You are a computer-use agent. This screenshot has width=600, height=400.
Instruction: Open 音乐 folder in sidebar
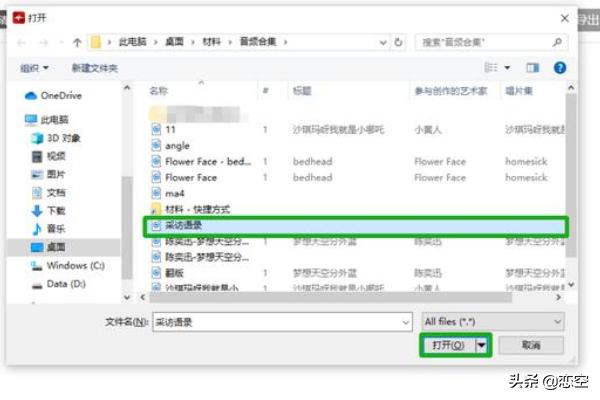pyautogui.click(x=49, y=229)
